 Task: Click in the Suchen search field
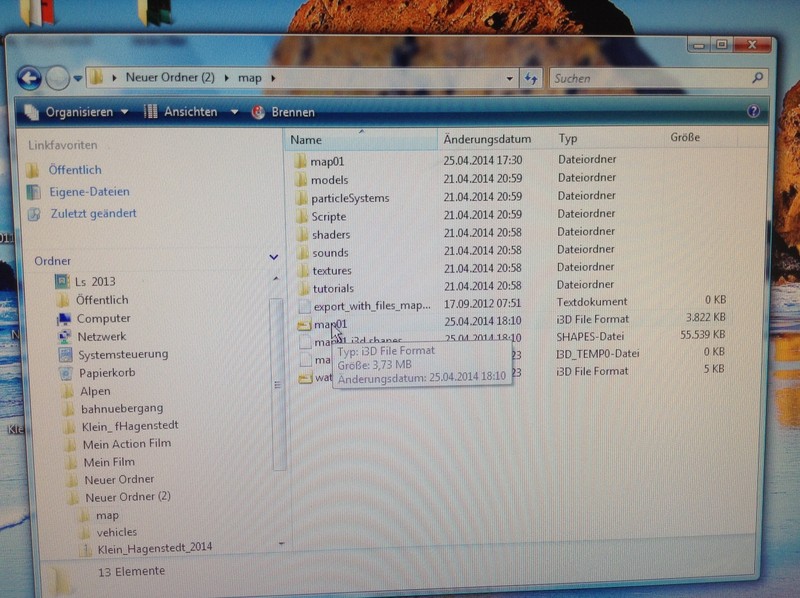pos(650,78)
